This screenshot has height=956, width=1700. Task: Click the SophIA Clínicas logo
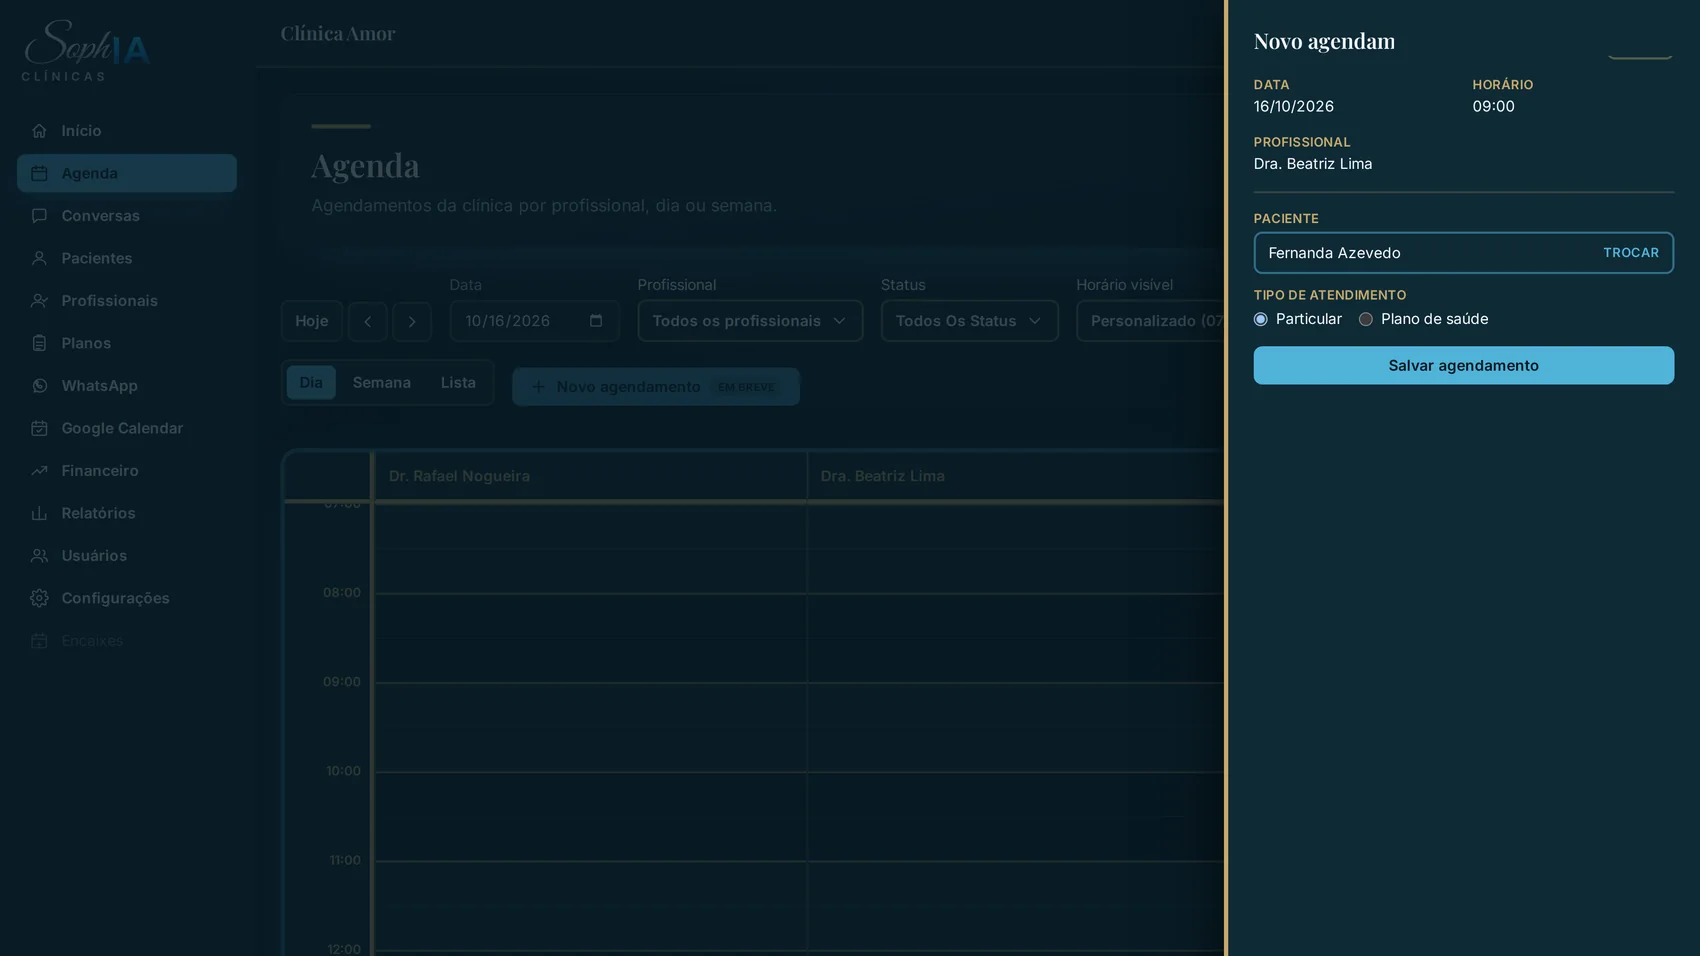[x=86, y=50]
